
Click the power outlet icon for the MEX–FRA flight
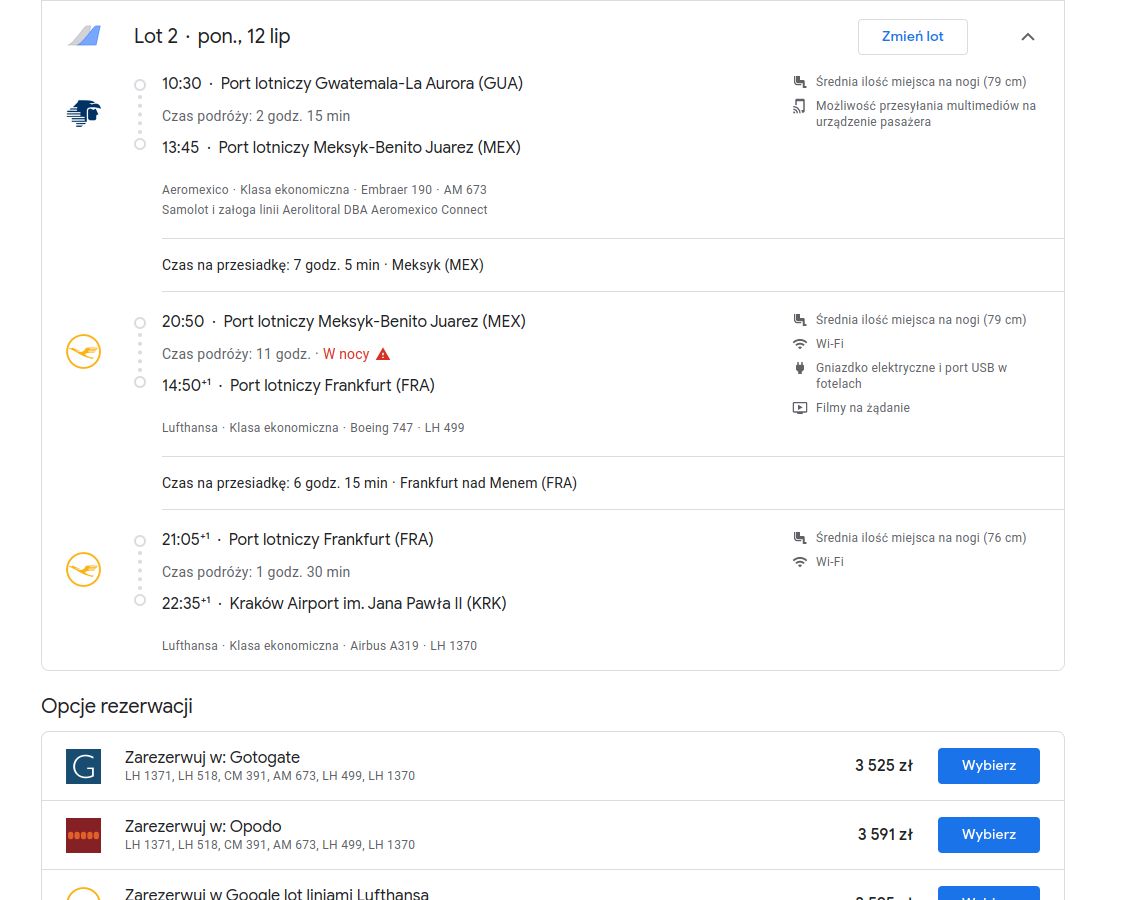[x=800, y=368]
